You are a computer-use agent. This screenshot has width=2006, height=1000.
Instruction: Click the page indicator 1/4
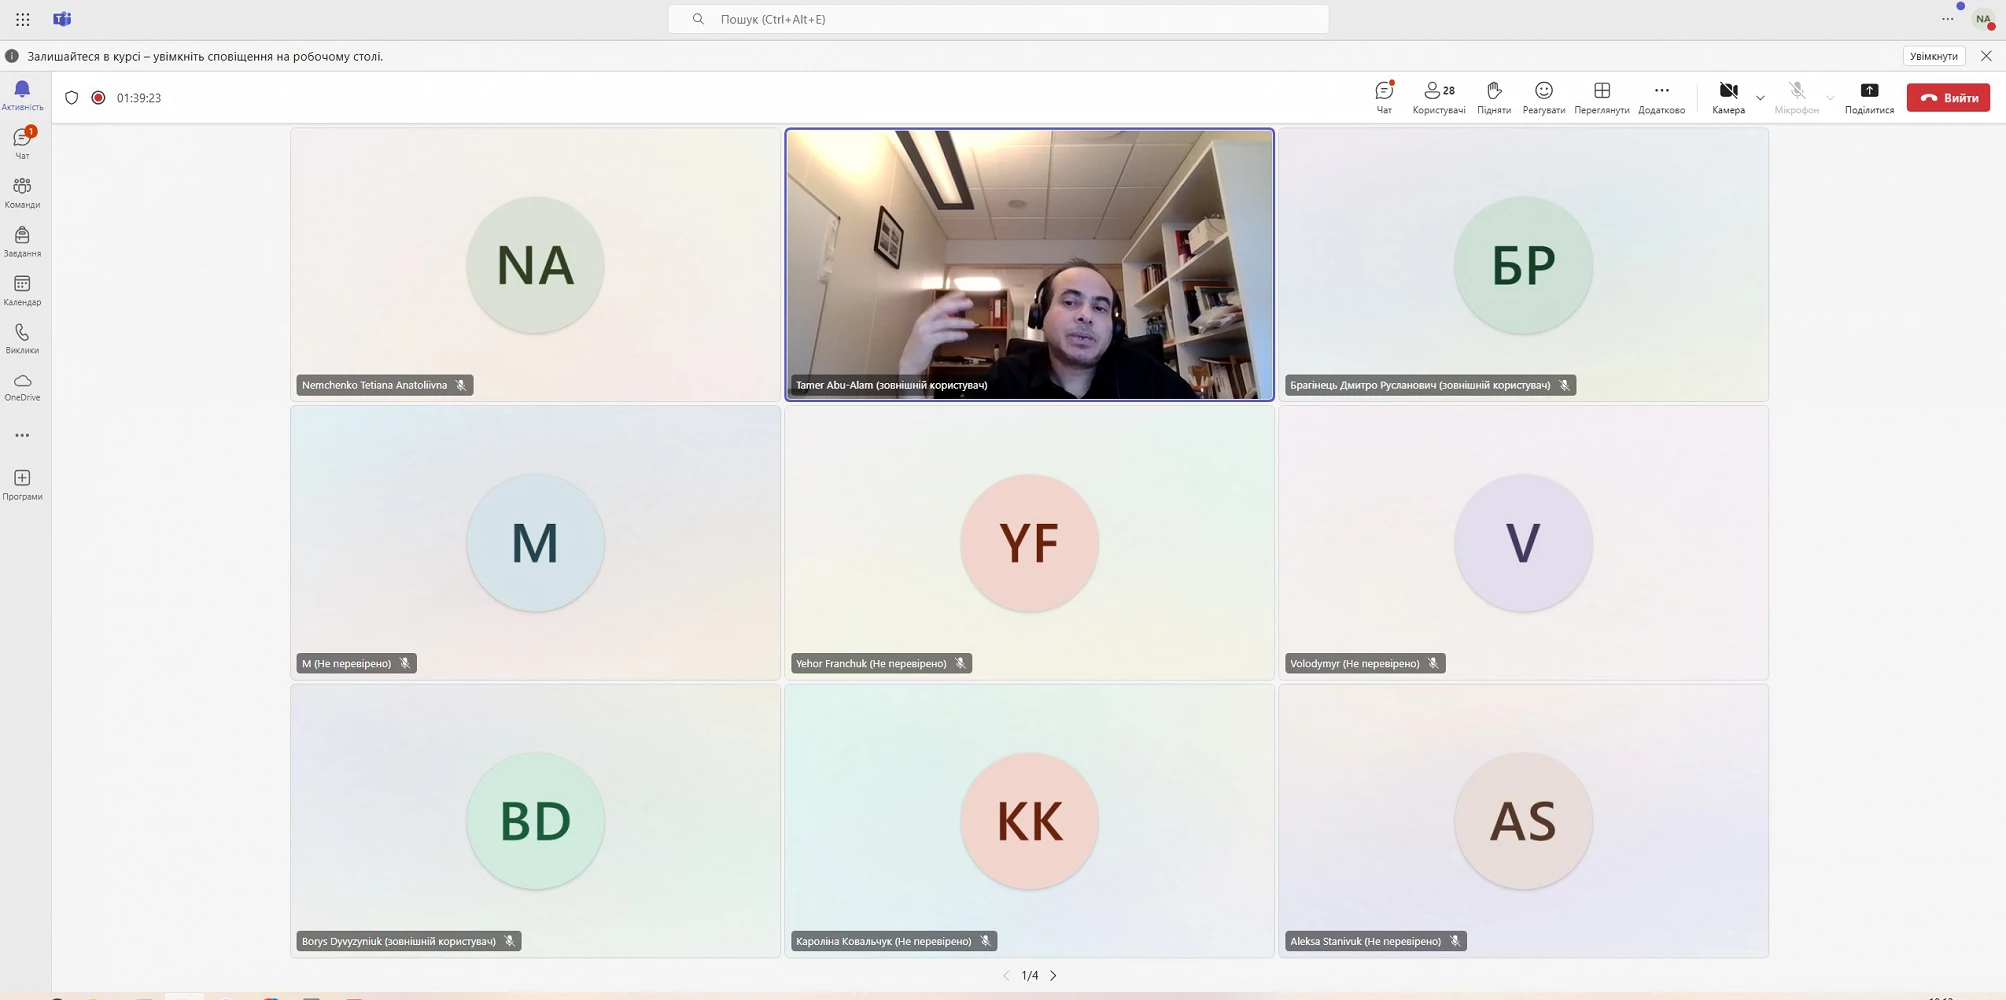(1030, 975)
